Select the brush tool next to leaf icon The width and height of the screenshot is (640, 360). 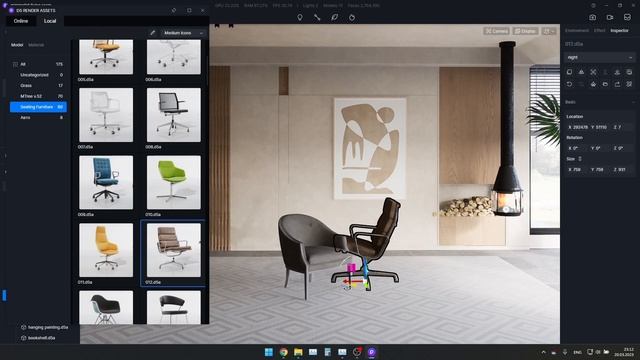coord(352,18)
